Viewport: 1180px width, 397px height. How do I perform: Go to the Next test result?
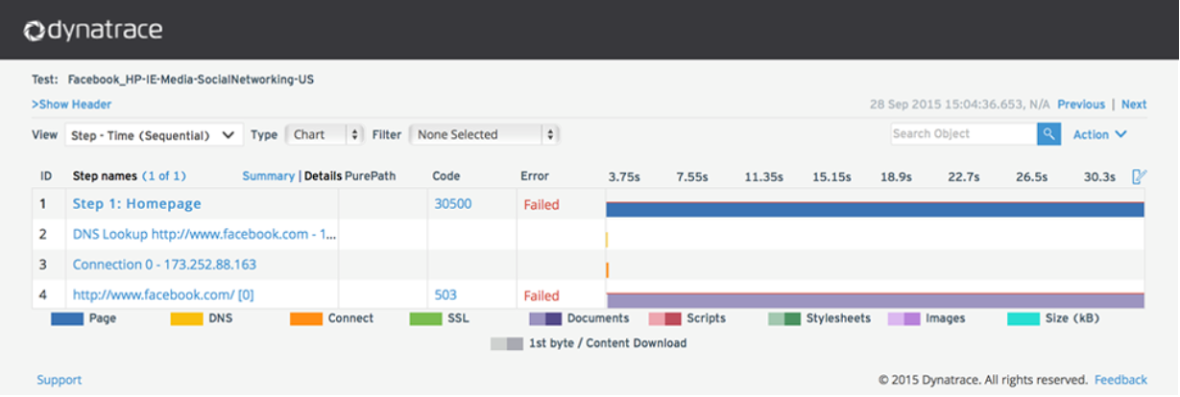coord(1134,105)
